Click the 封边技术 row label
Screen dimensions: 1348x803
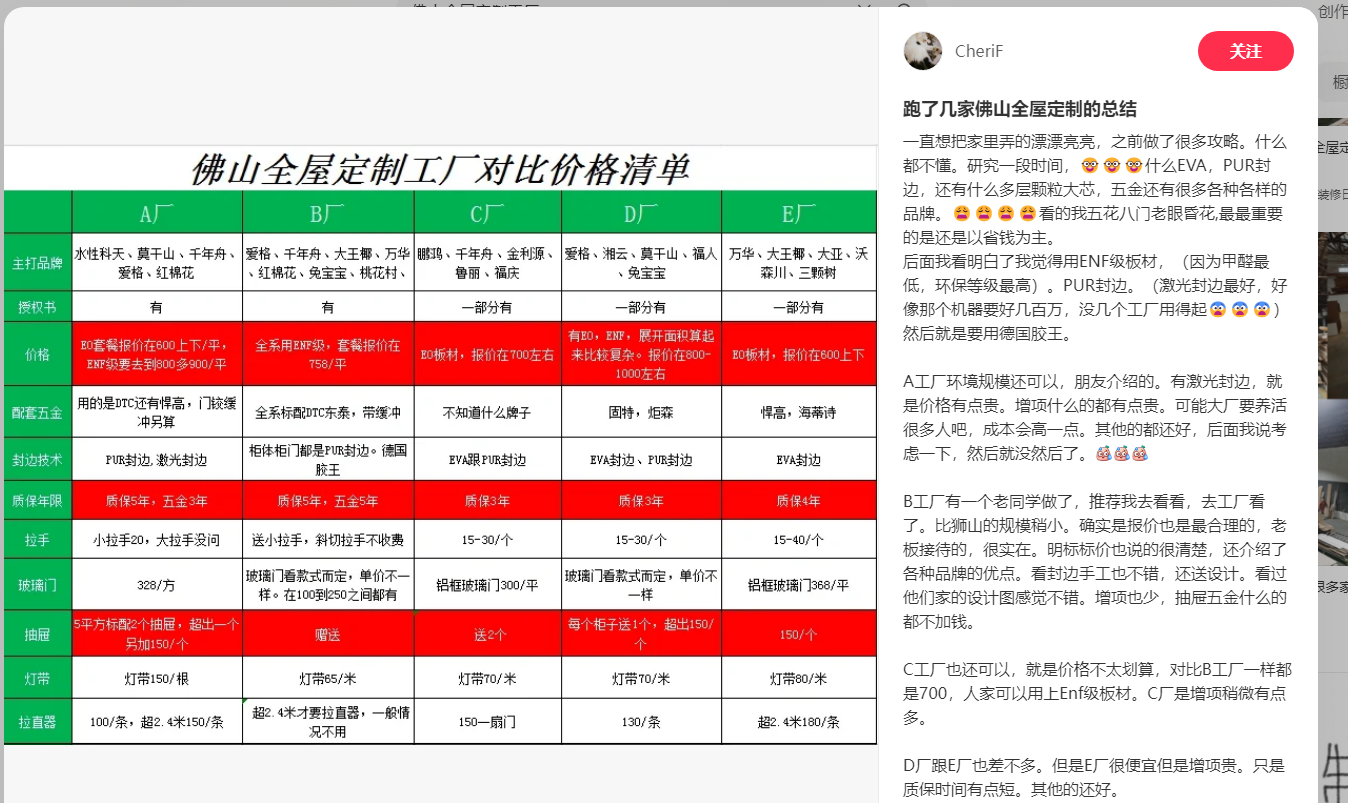tap(38, 460)
